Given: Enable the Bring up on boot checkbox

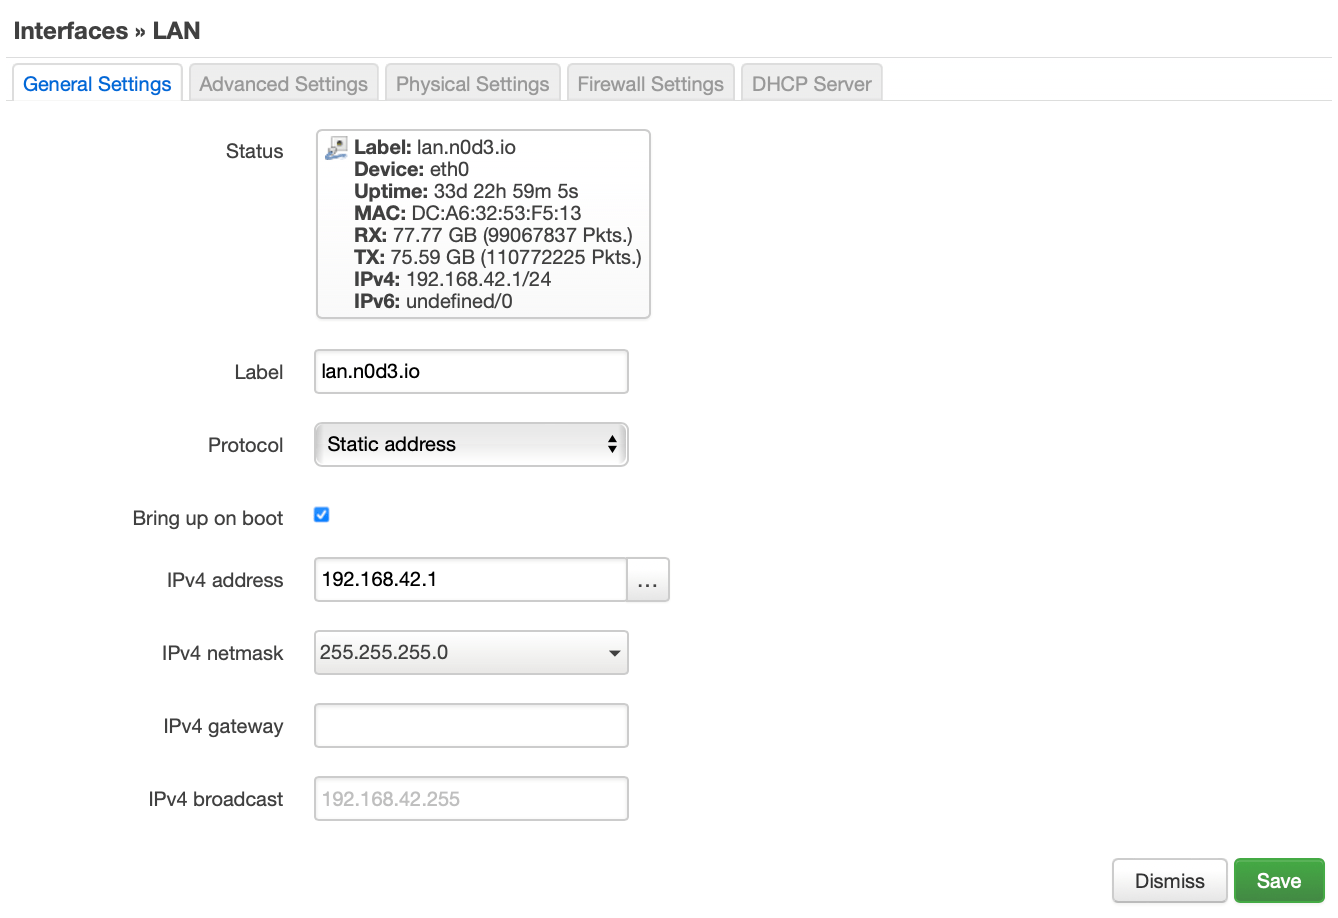Looking at the screenshot, I should coord(321,514).
